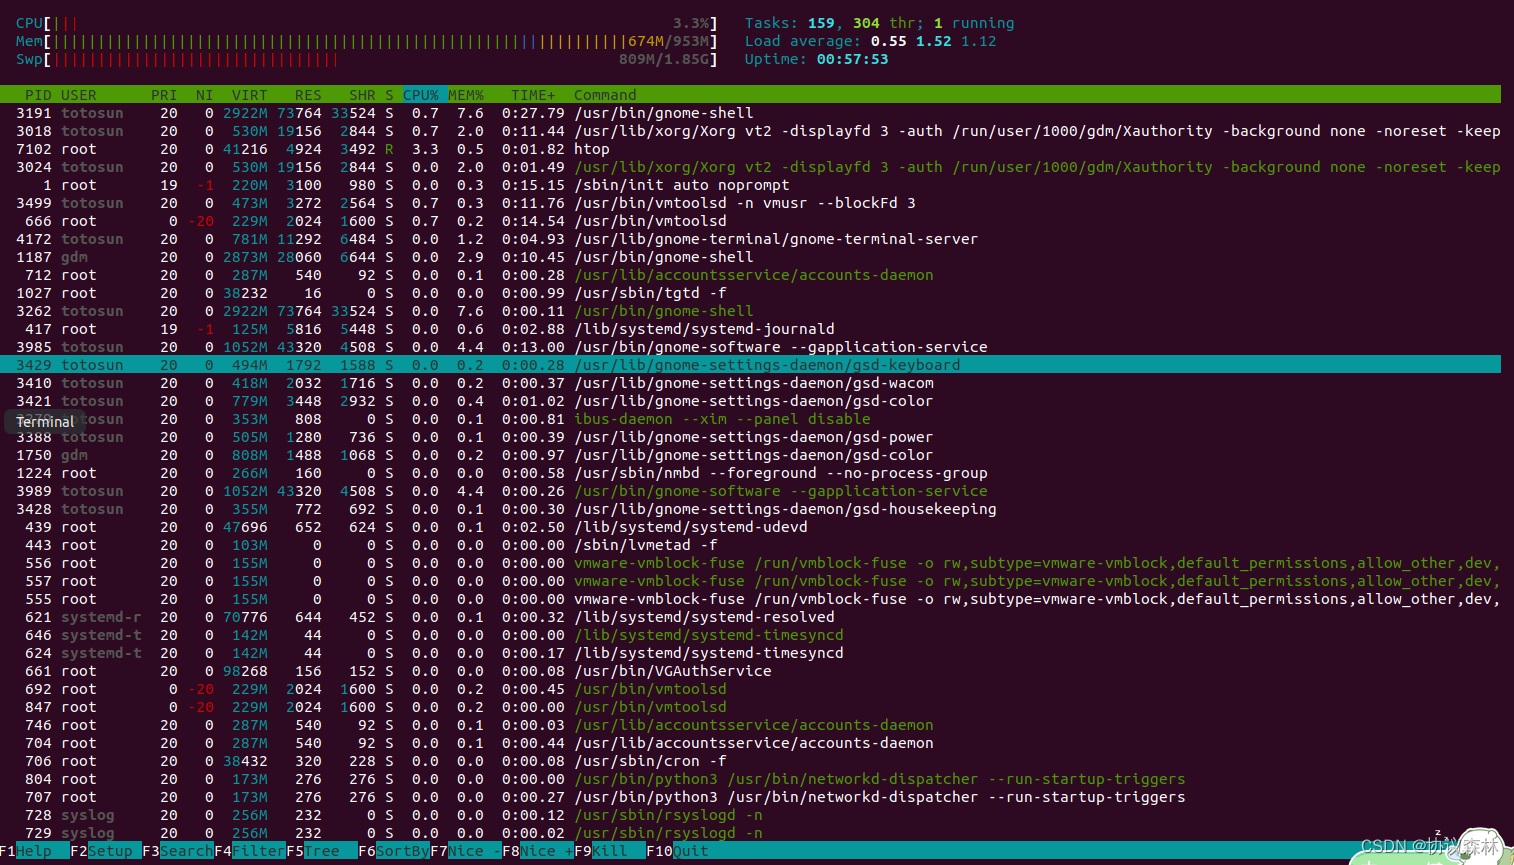Screen dimensions: 1514x865
Task: Select systemd-resolved process row
Action: 750,617
